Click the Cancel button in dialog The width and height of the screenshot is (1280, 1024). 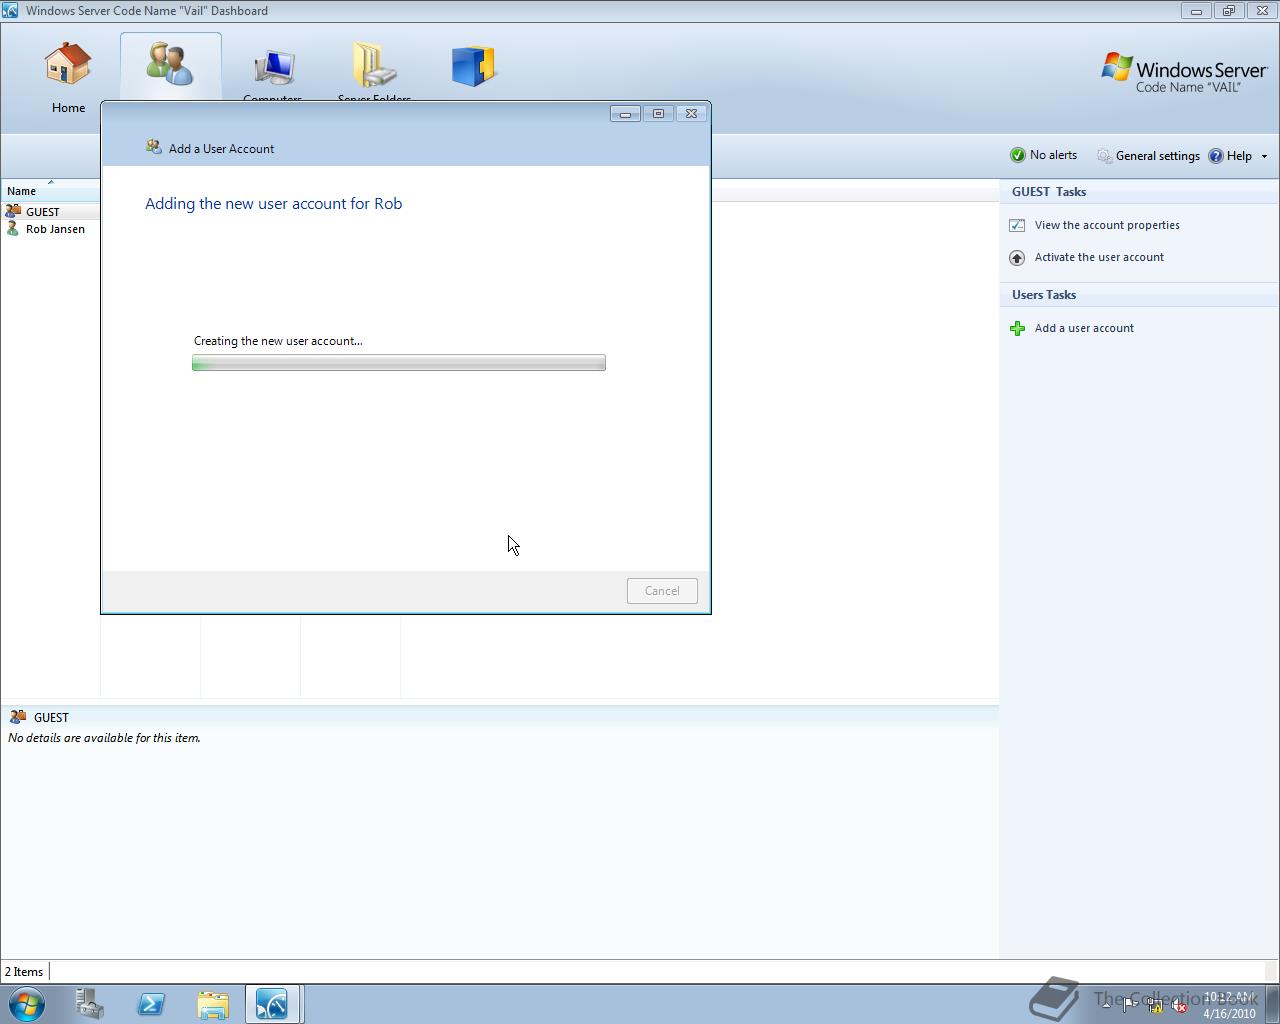tap(662, 591)
